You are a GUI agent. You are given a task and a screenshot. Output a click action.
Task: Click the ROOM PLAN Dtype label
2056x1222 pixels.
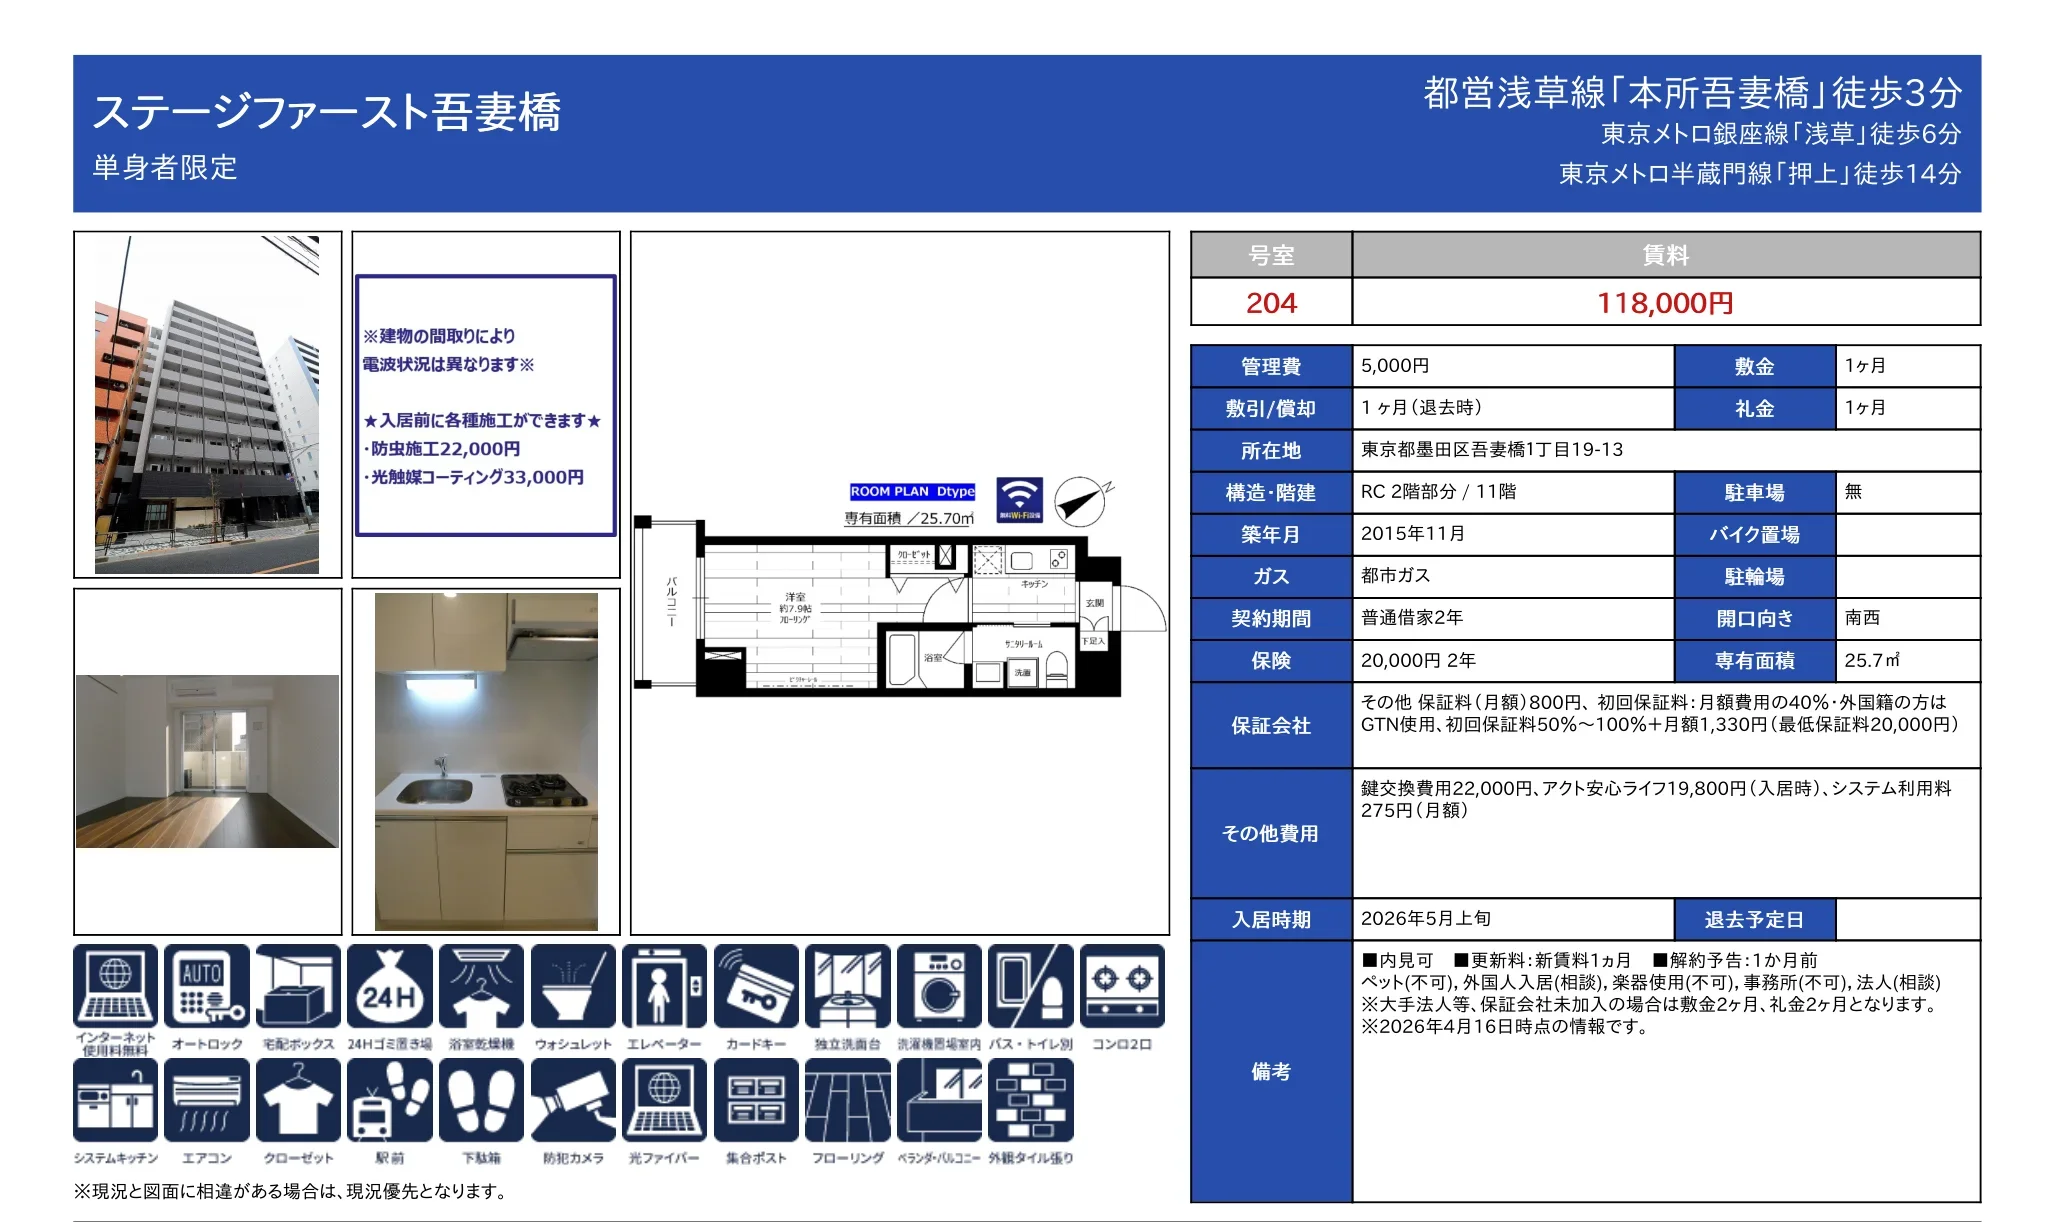[912, 491]
